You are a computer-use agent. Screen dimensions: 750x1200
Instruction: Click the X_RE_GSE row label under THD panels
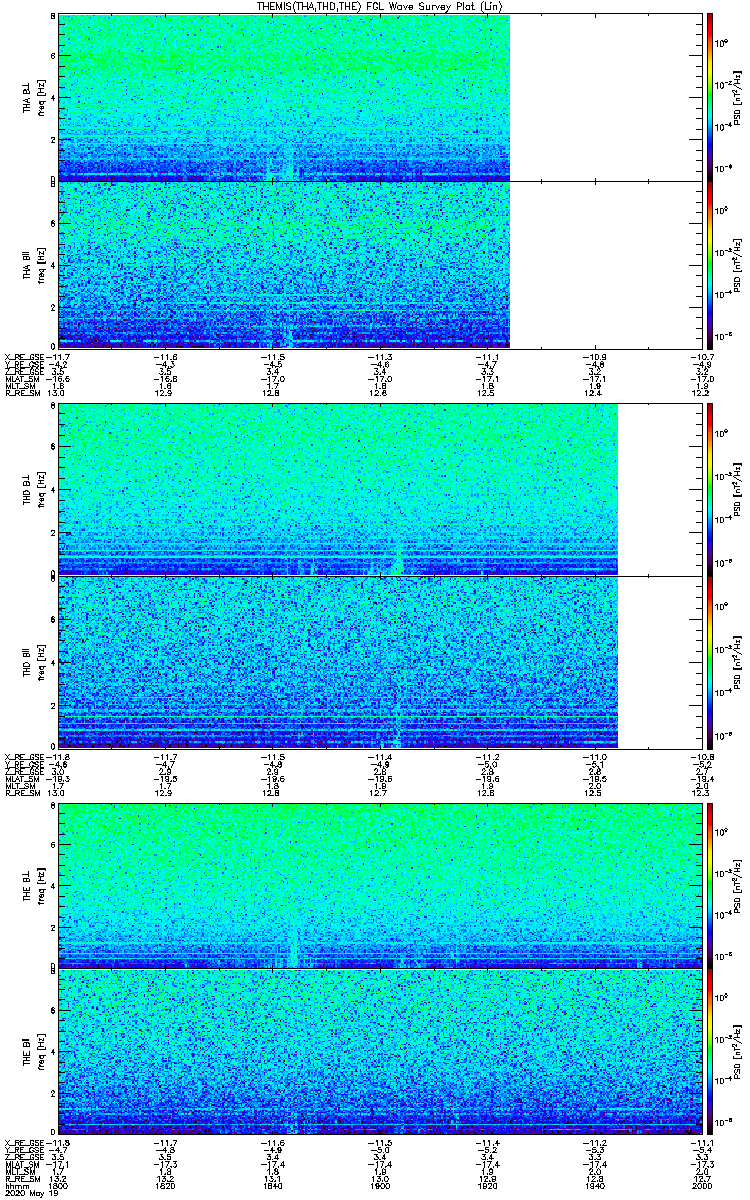point(25,756)
